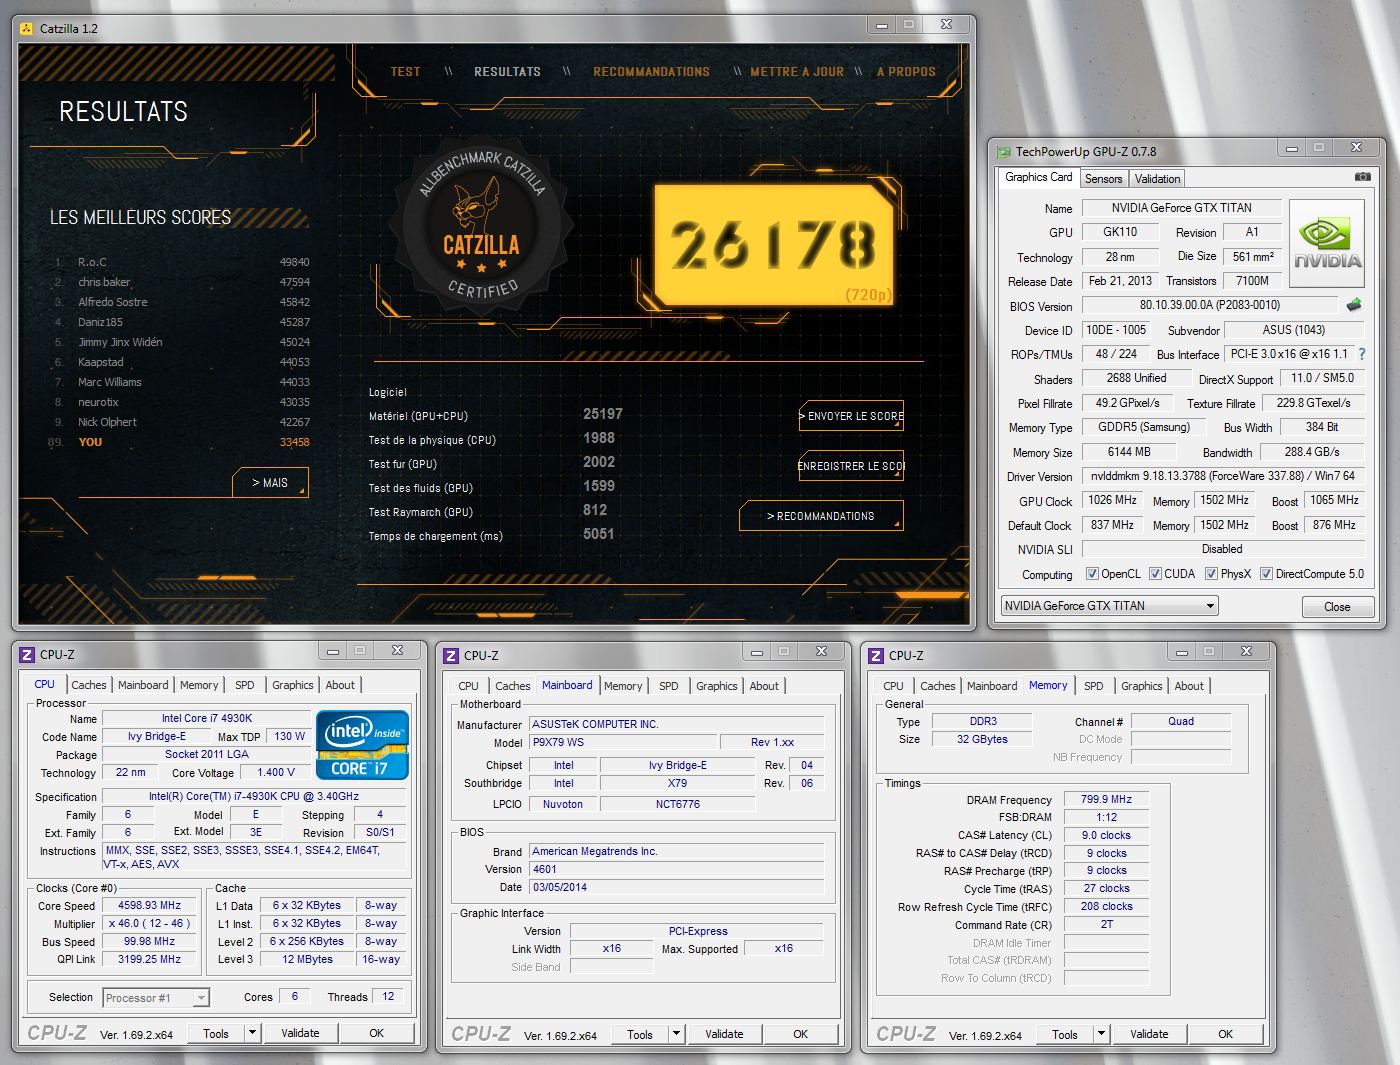Open the Processor #1 selection dropdown

pyautogui.click(x=156, y=997)
